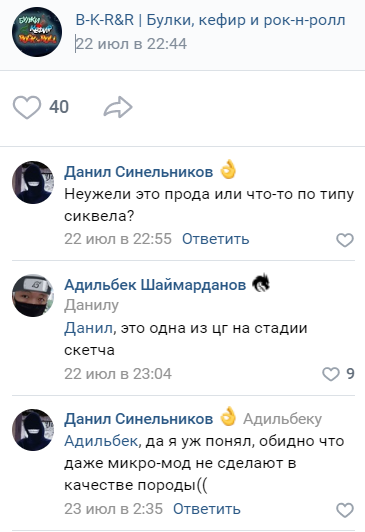The height and width of the screenshot is (532, 365).
Task: Like Адильбек's comment with 9 likes
Action: [331, 374]
